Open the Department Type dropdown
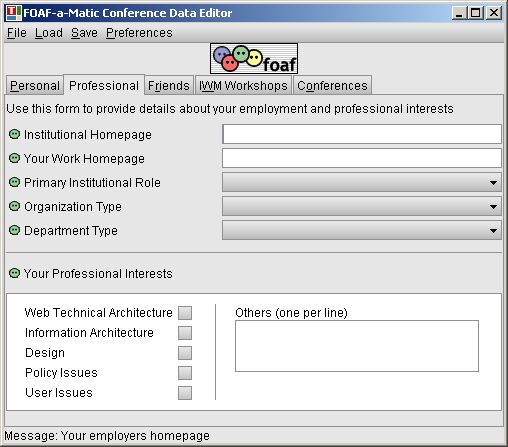This screenshot has width=508, height=447. click(x=362, y=230)
